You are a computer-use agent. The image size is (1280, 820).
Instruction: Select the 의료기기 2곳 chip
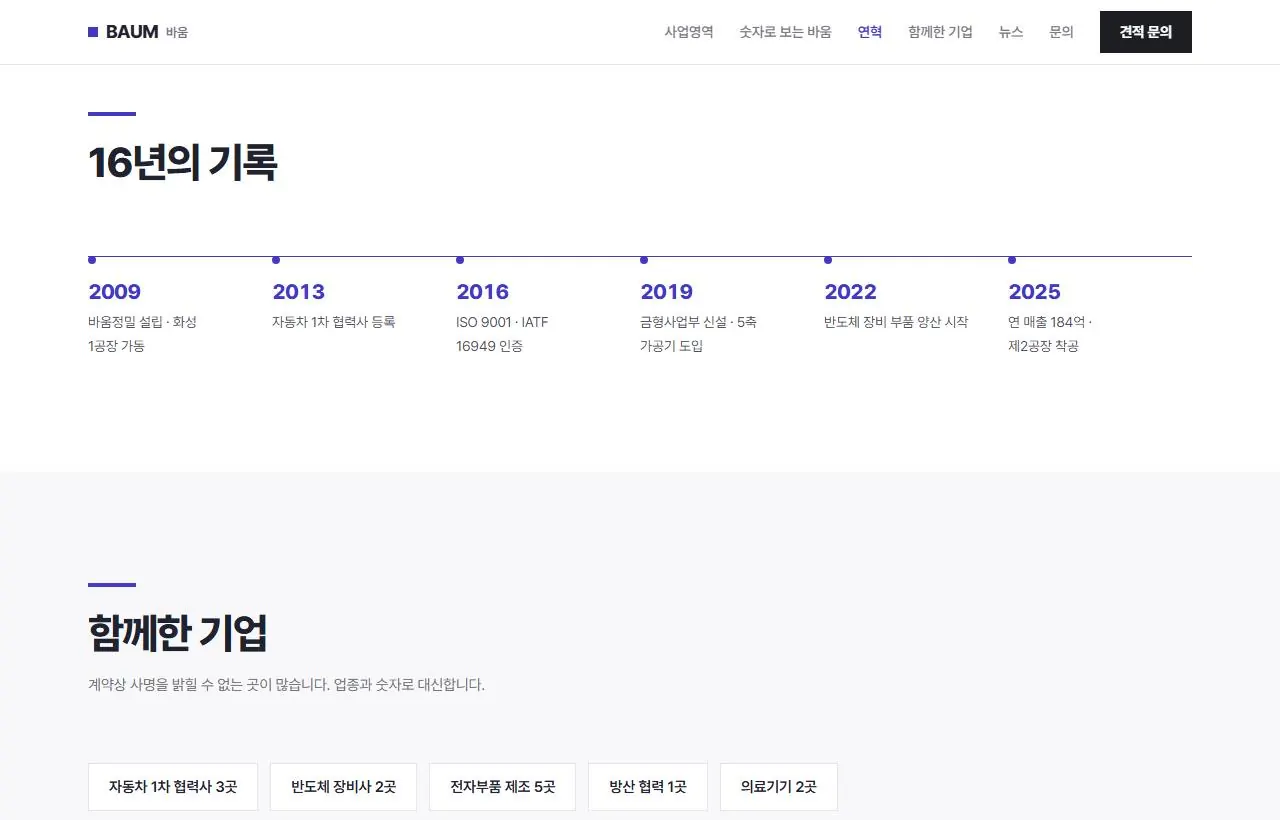(x=779, y=787)
